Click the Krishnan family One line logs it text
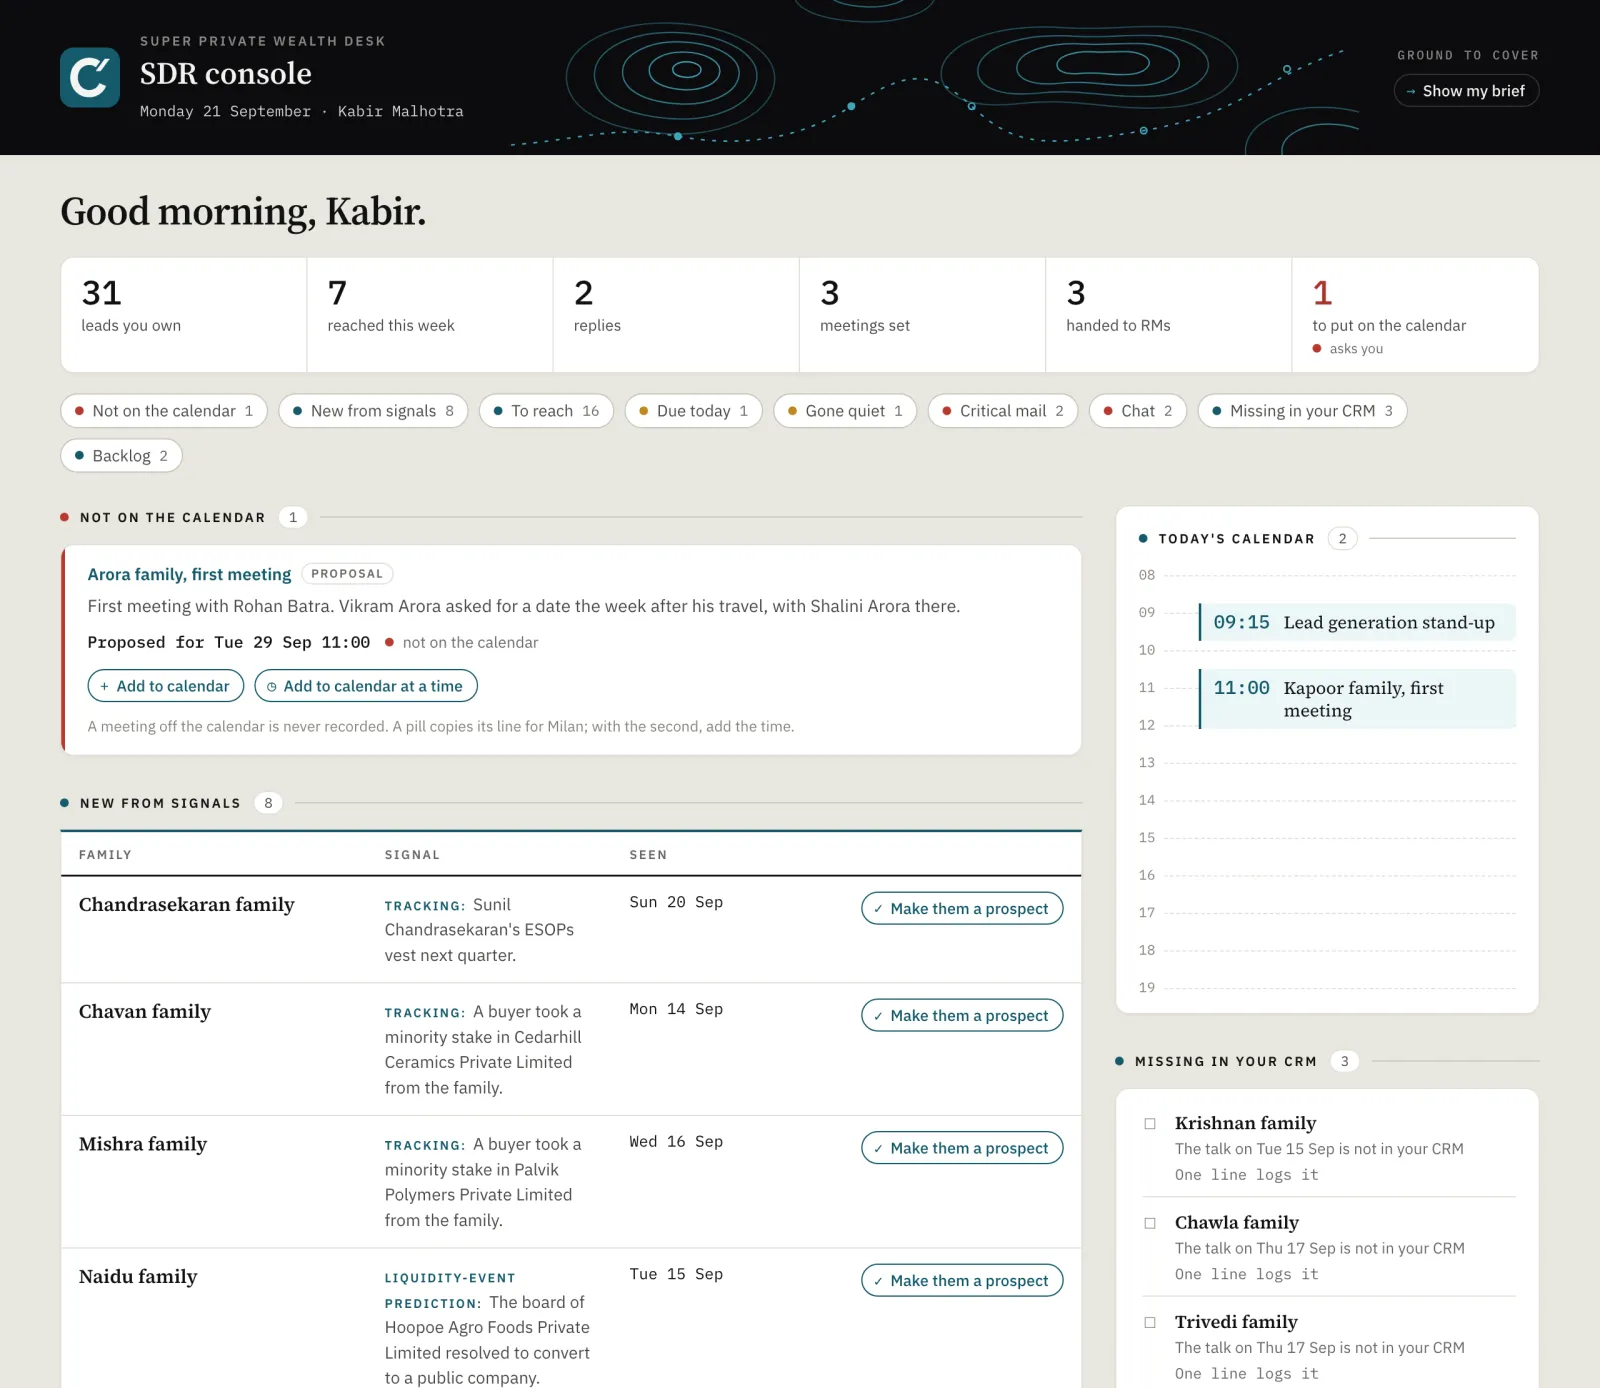This screenshot has width=1600, height=1388. click(x=1246, y=1175)
